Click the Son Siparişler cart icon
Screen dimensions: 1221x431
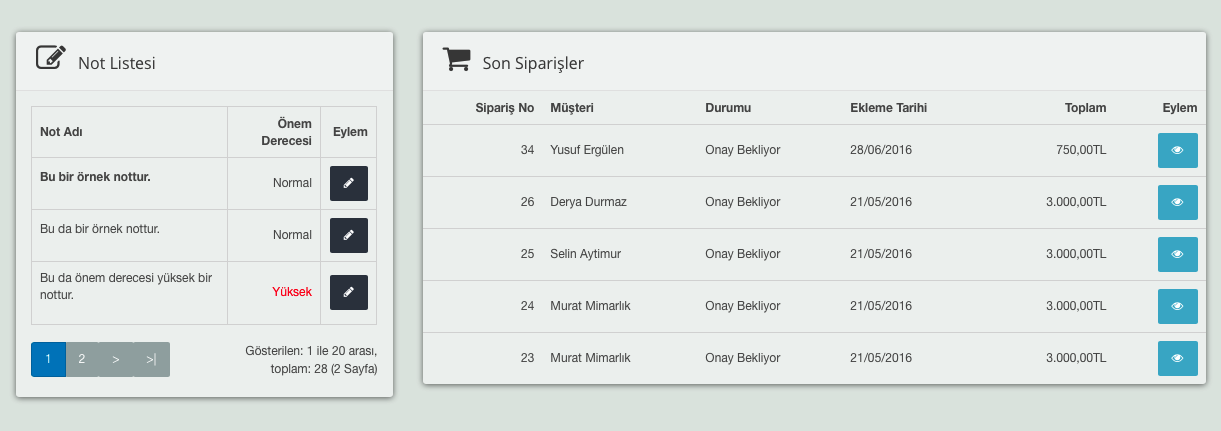tap(456, 60)
